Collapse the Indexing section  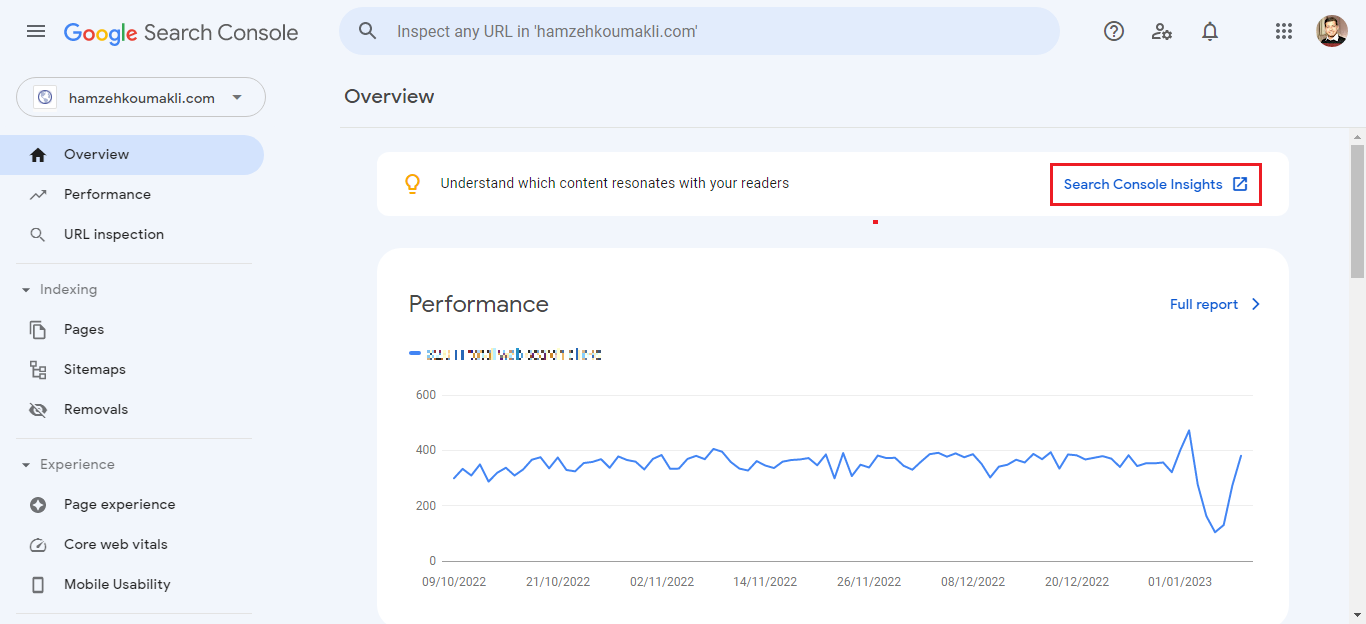(26, 290)
